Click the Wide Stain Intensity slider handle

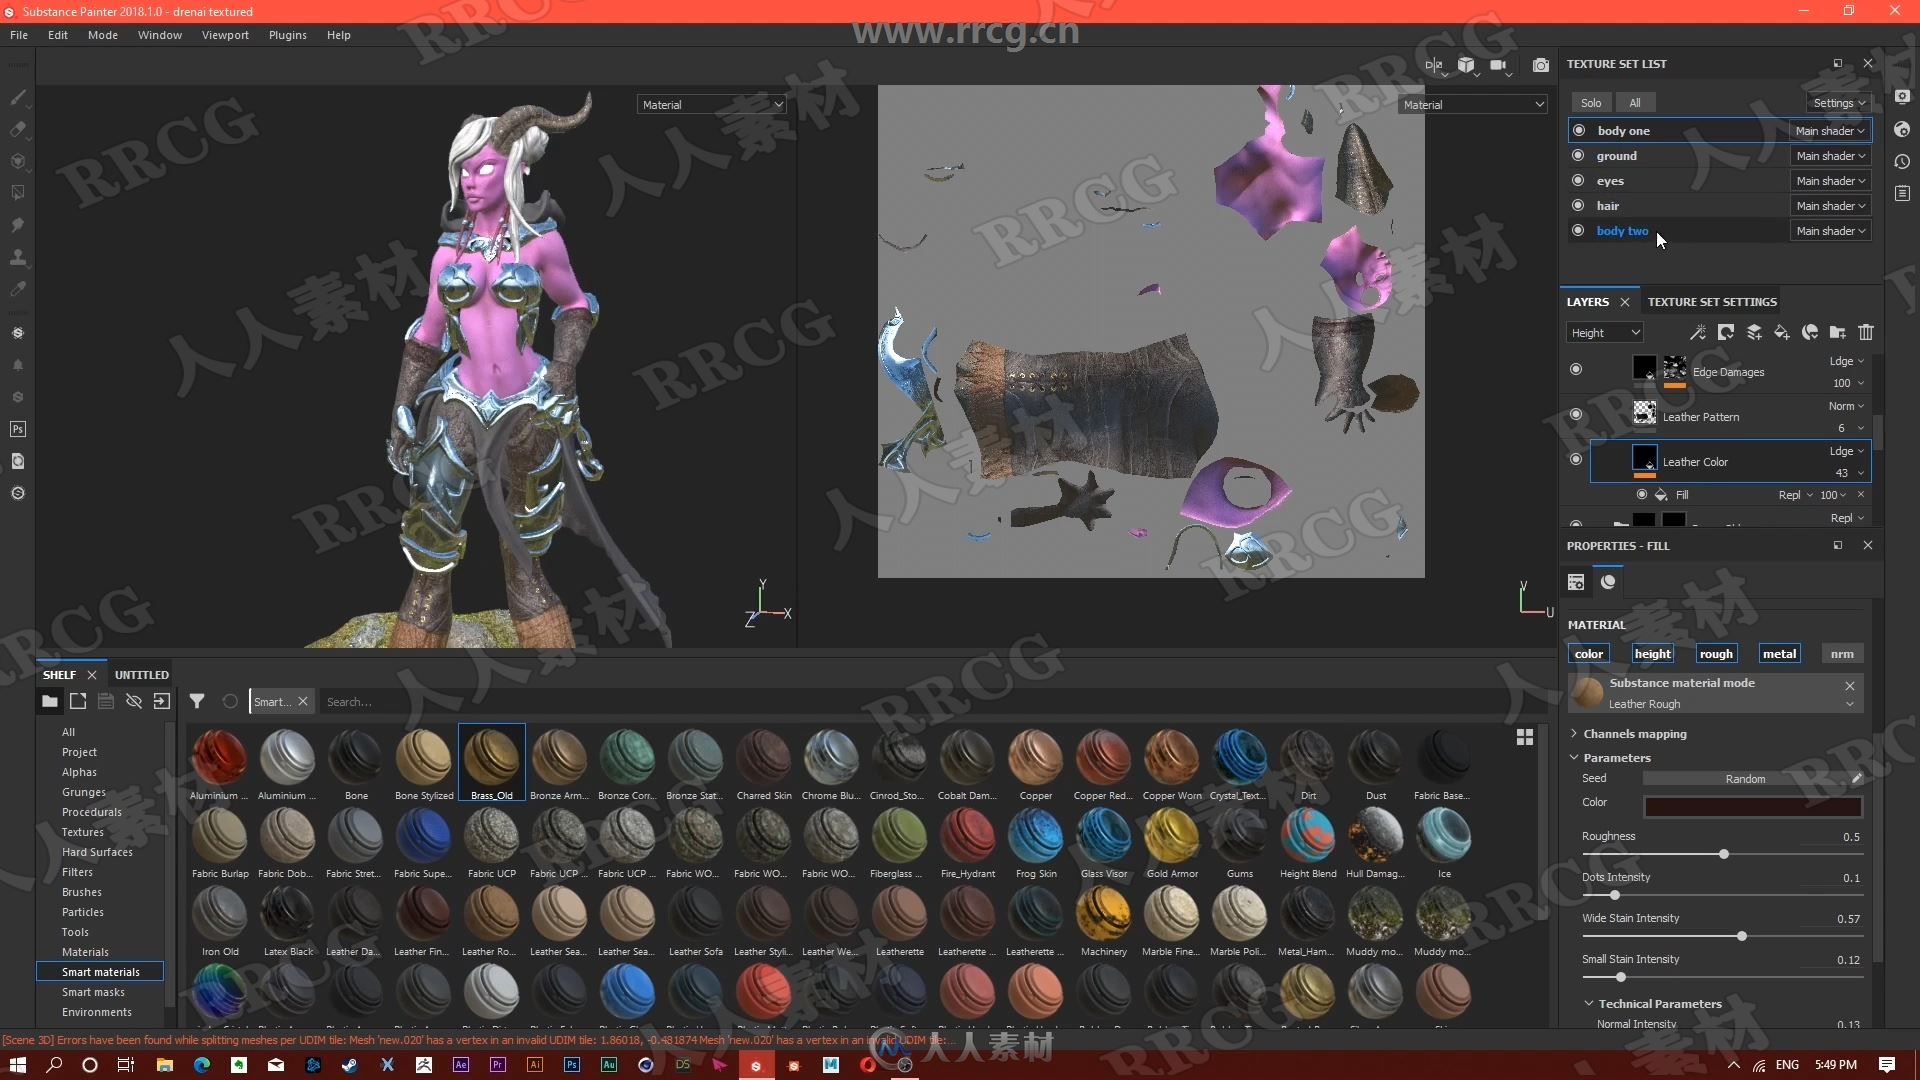click(x=1741, y=936)
